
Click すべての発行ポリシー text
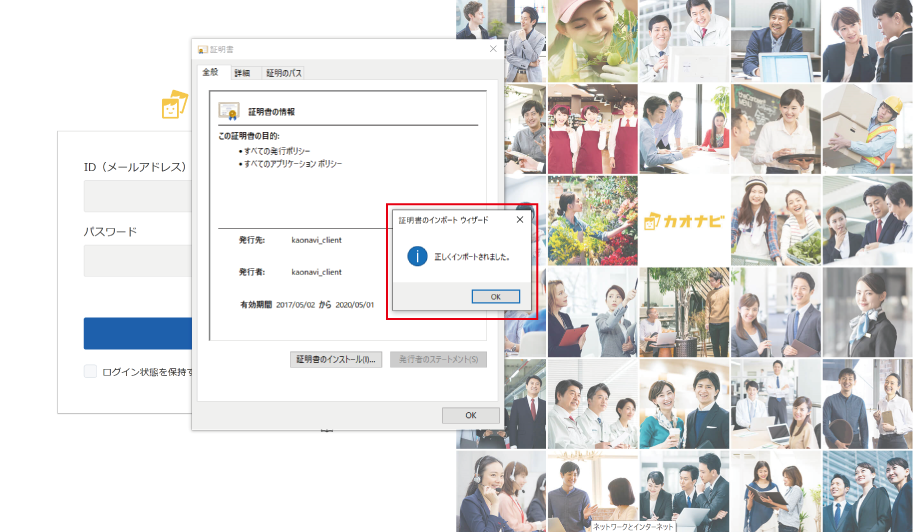(x=277, y=151)
